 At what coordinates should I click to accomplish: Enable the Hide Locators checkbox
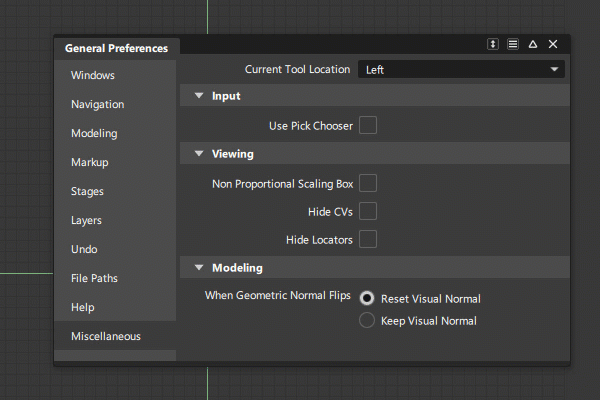[x=368, y=240]
